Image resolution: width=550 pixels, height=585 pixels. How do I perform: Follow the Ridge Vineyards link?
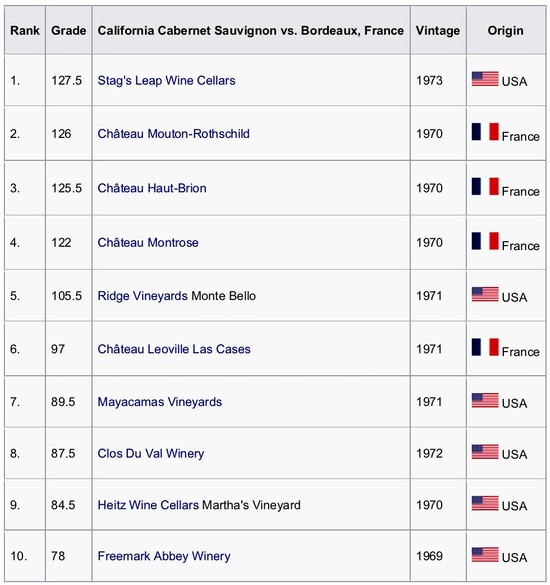pos(143,296)
